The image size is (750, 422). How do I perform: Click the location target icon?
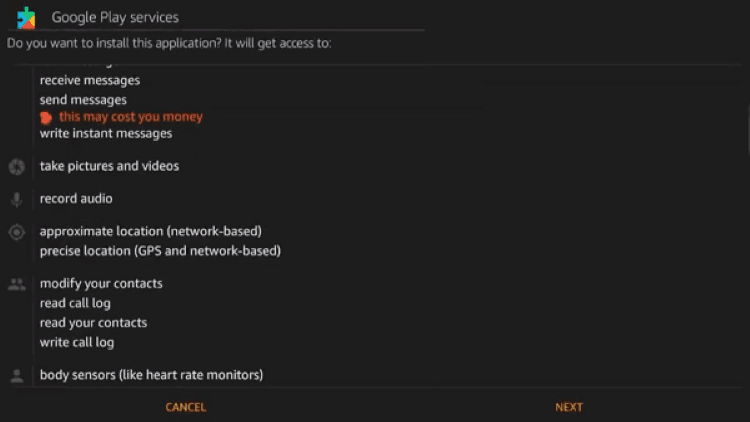pos(16,232)
